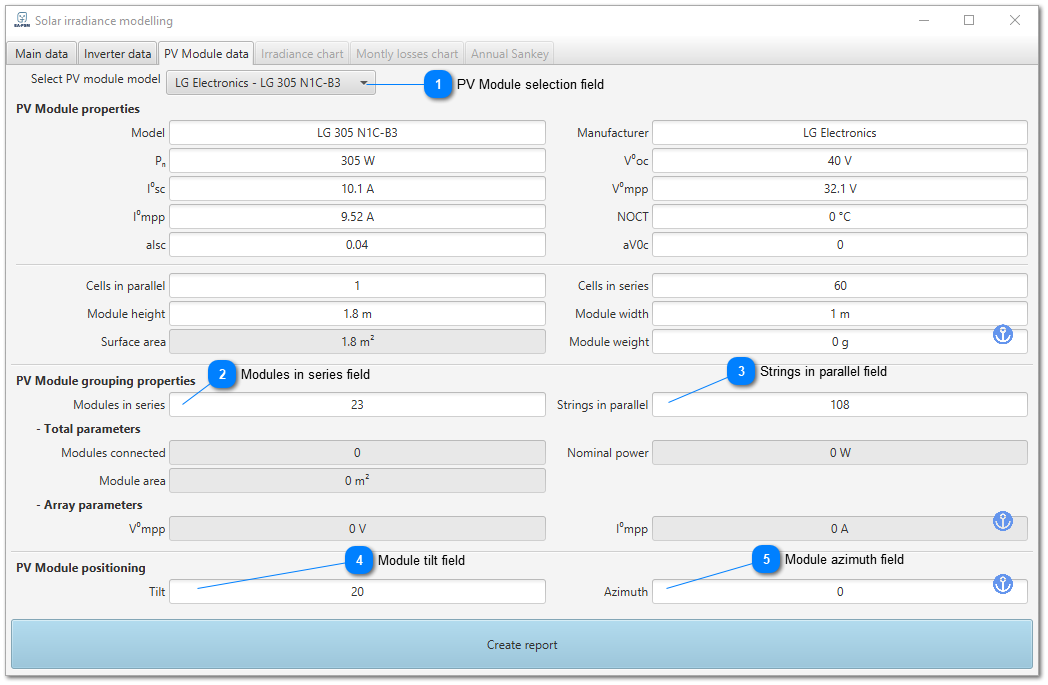Open the Select PV module model dropdown

coord(271,83)
